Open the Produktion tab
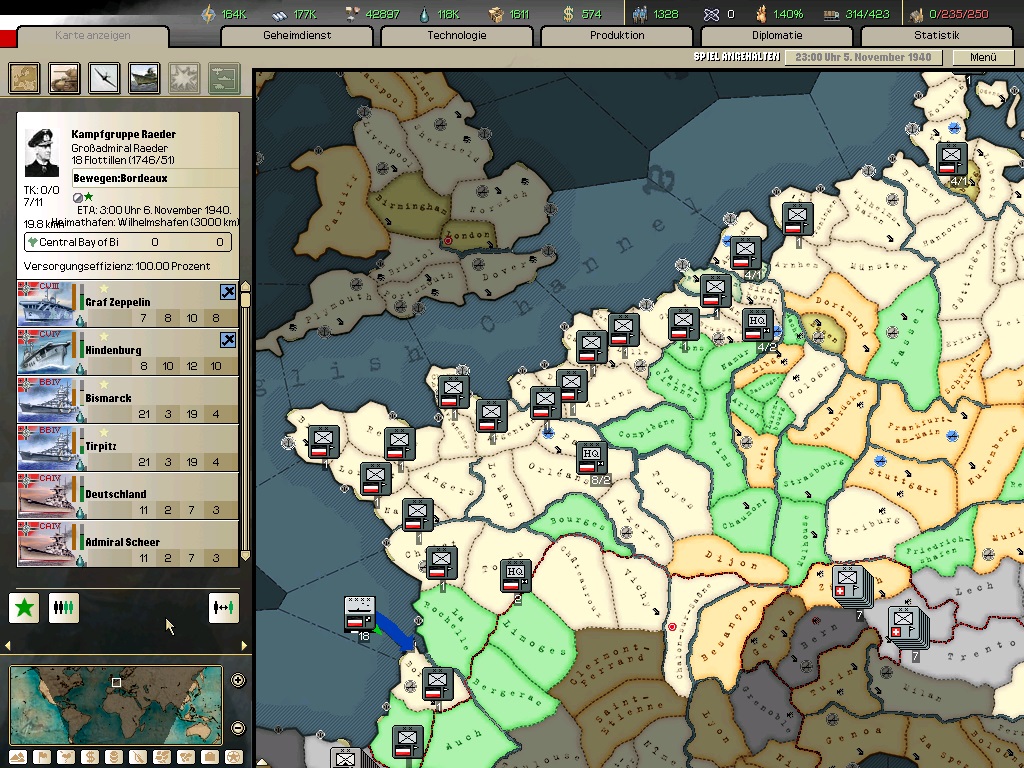 (x=616, y=35)
